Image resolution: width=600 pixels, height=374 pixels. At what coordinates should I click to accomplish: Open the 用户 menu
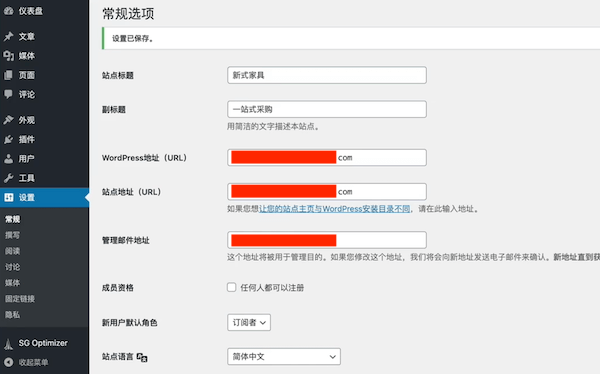pos(44,158)
